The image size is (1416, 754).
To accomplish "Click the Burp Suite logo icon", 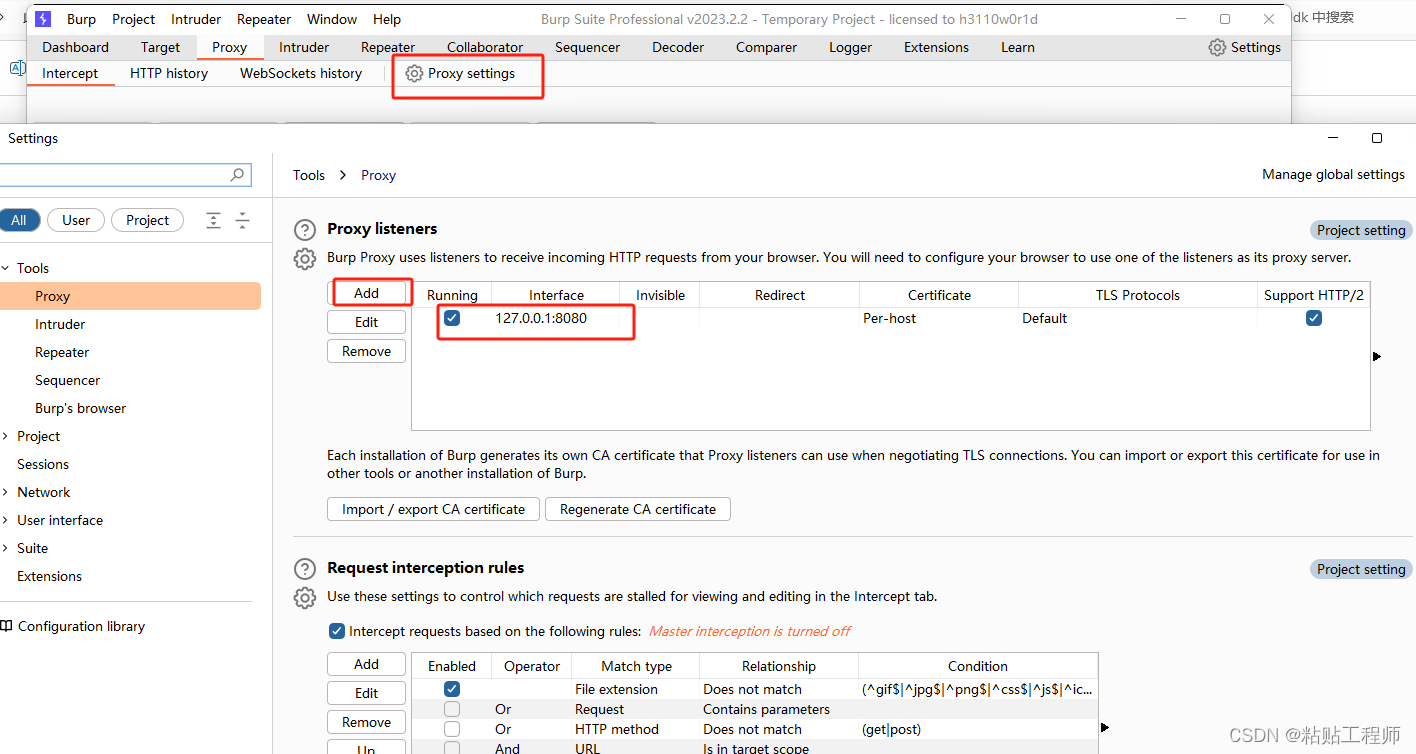I will (43, 19).
